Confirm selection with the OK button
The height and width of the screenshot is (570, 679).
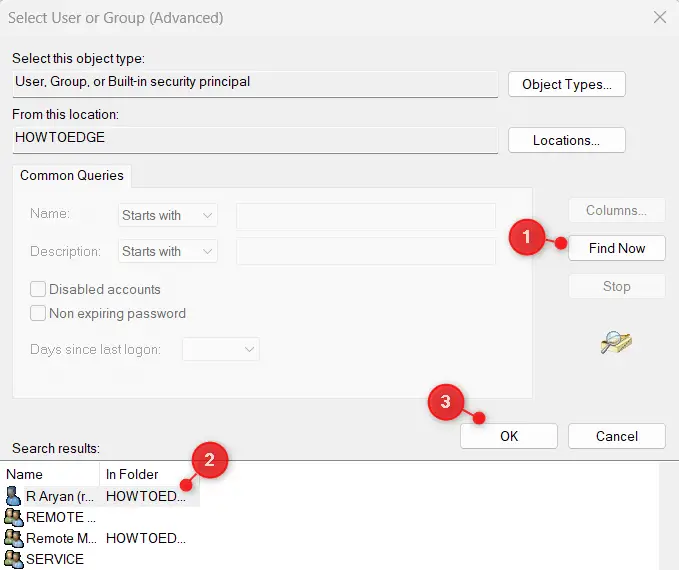tap(509, 436)
